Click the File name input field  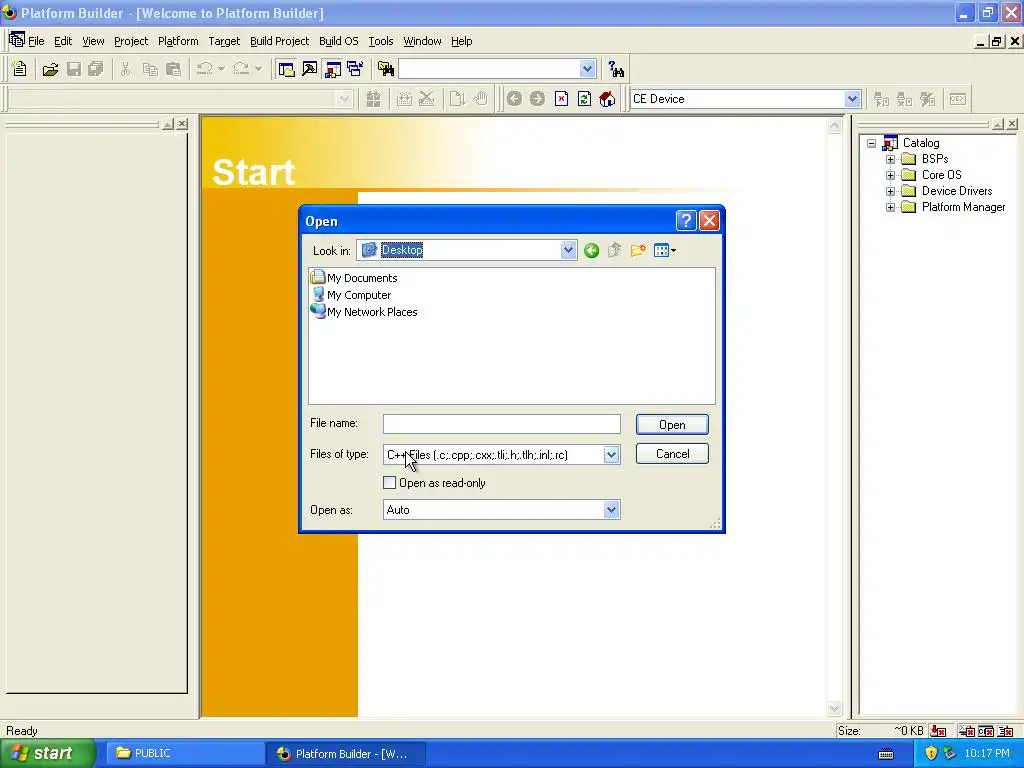tap(502, 424)
